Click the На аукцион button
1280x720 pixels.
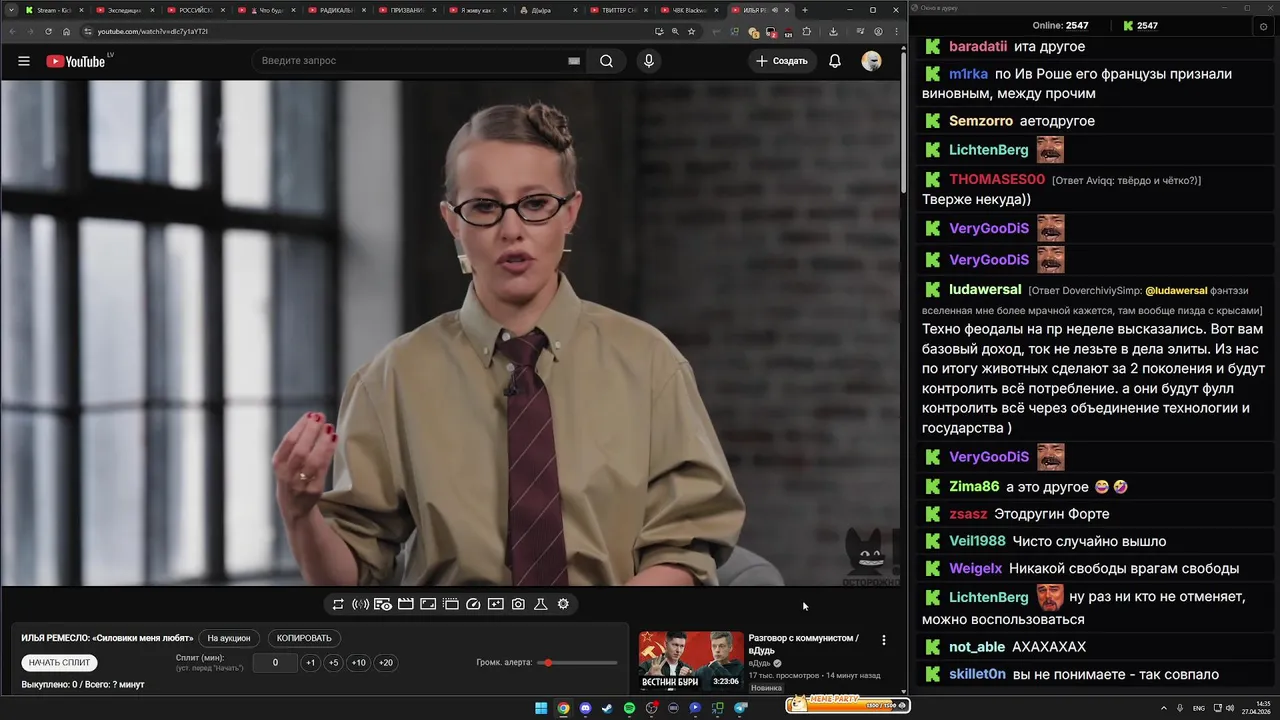pos(229,638)
